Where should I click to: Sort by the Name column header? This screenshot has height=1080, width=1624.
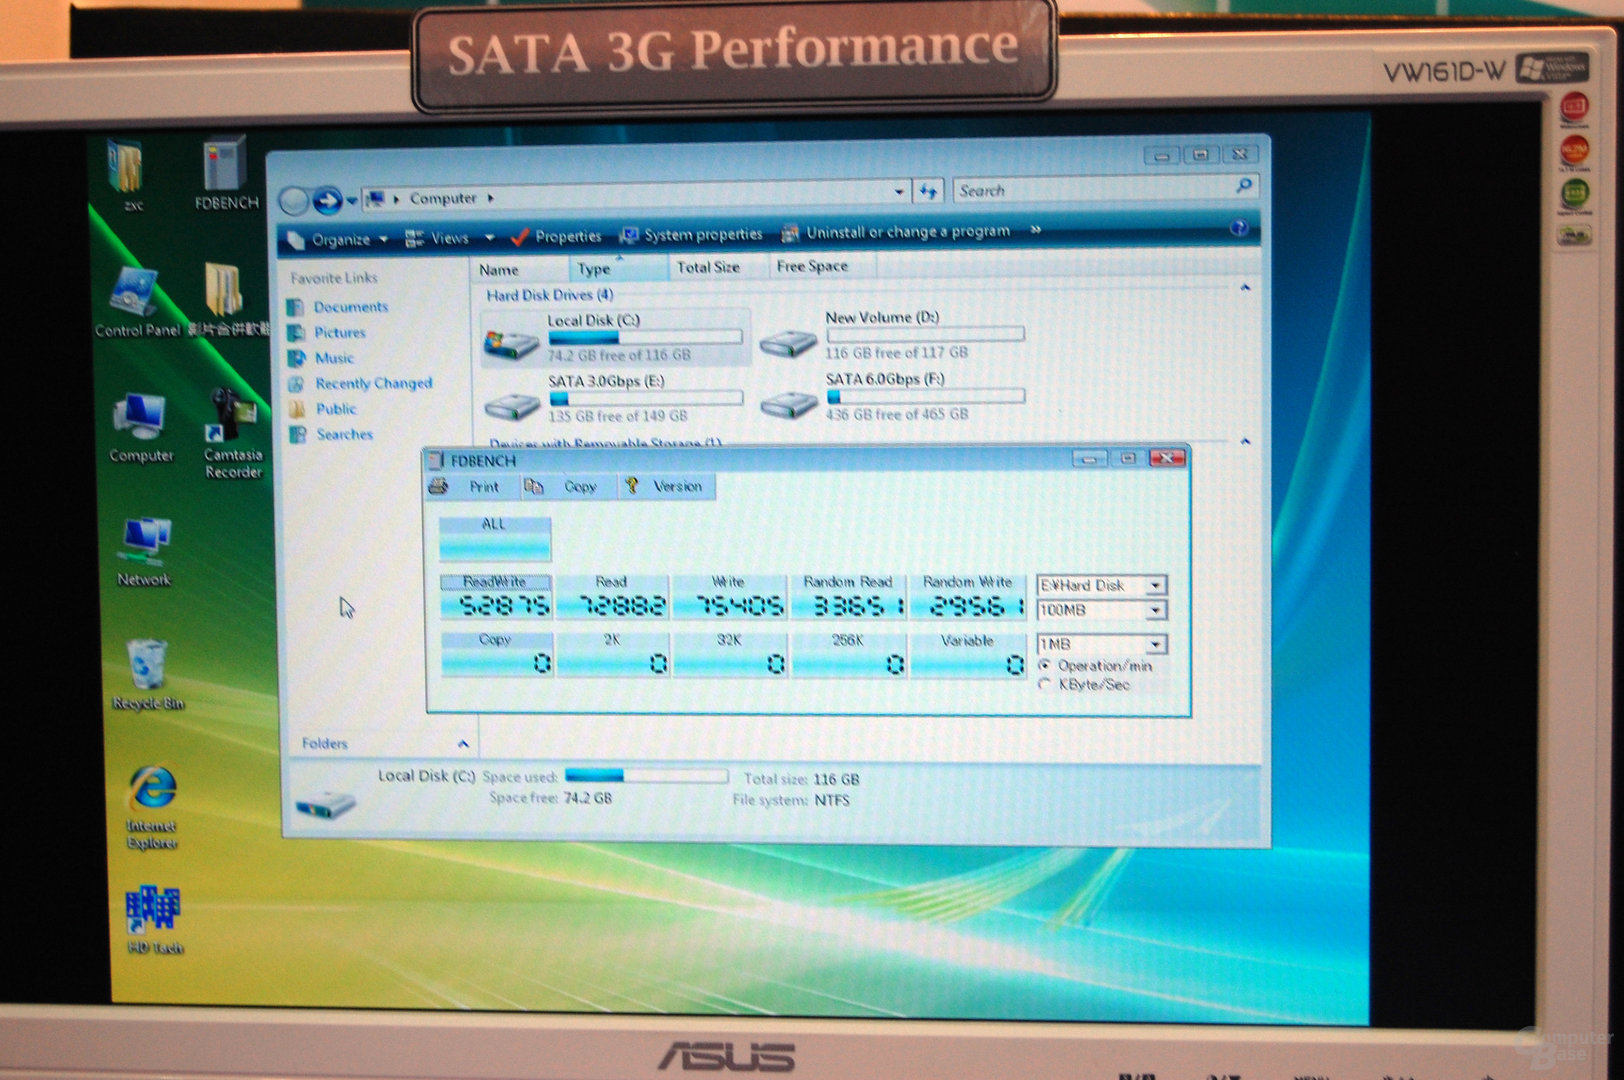click(x=520, y=269)
